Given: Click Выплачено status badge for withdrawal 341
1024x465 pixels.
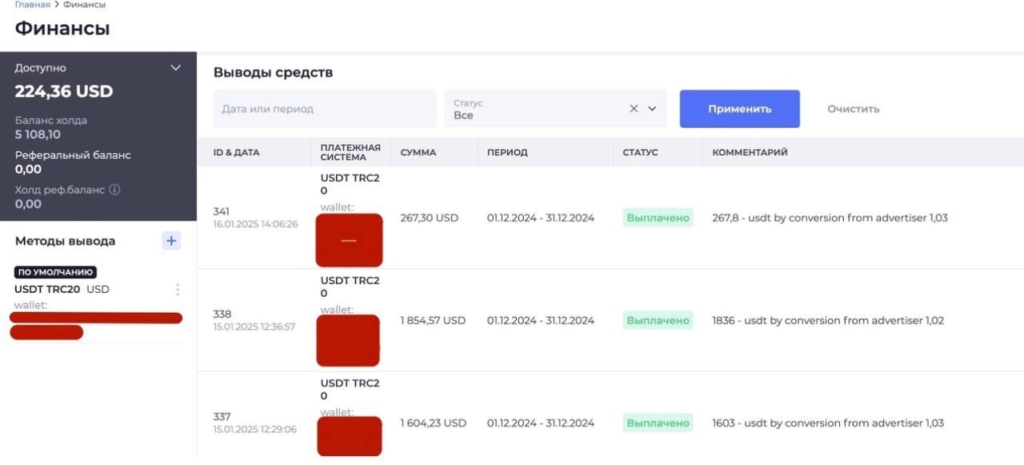Looking at the screenshot, I should coord(657,217).
